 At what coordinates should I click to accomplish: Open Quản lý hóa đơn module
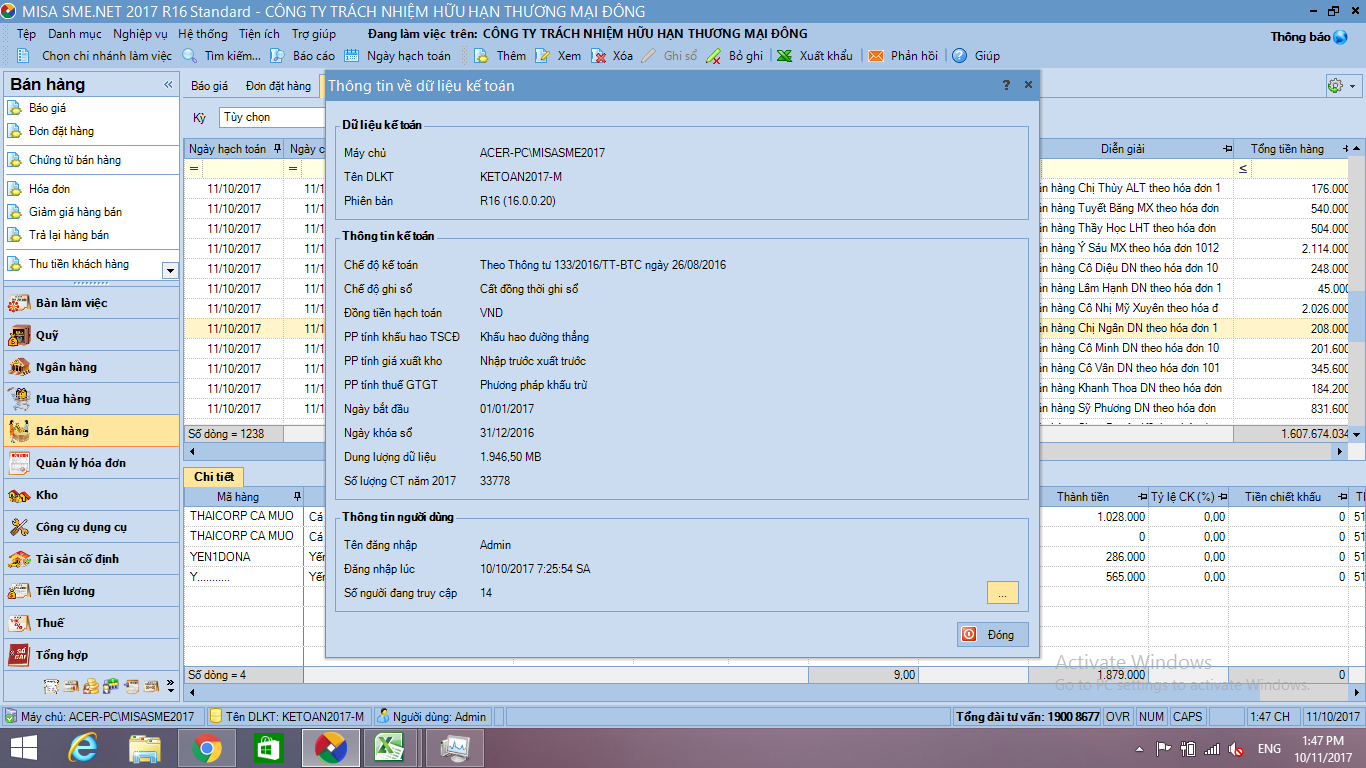92,463
